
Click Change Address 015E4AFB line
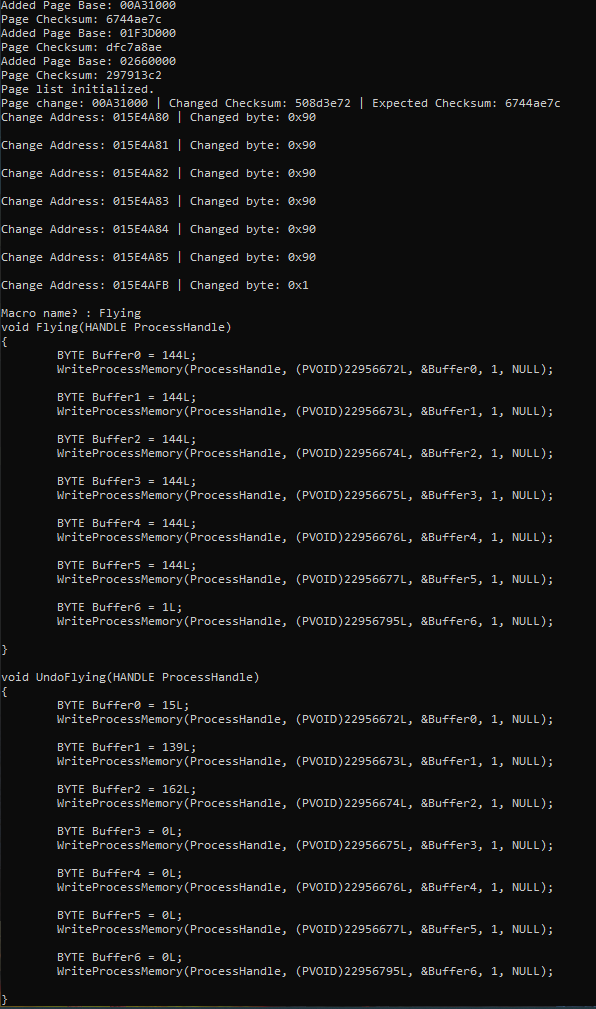(155, 285)
